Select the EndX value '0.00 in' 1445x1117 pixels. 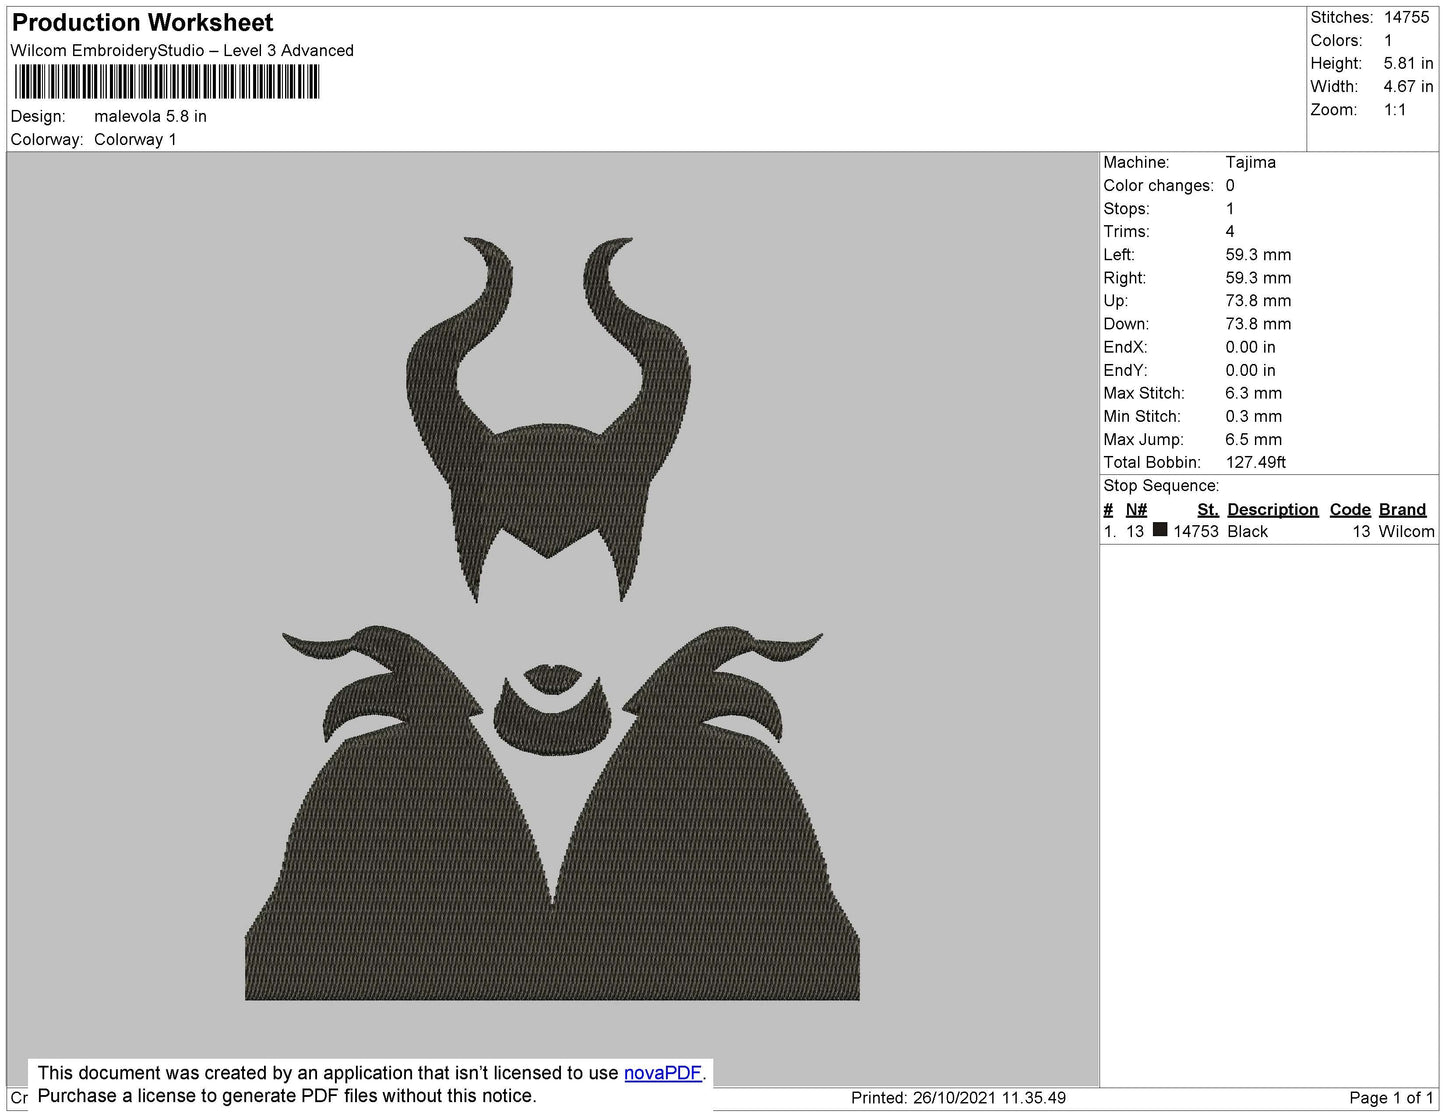click(x=1250, y=347)
